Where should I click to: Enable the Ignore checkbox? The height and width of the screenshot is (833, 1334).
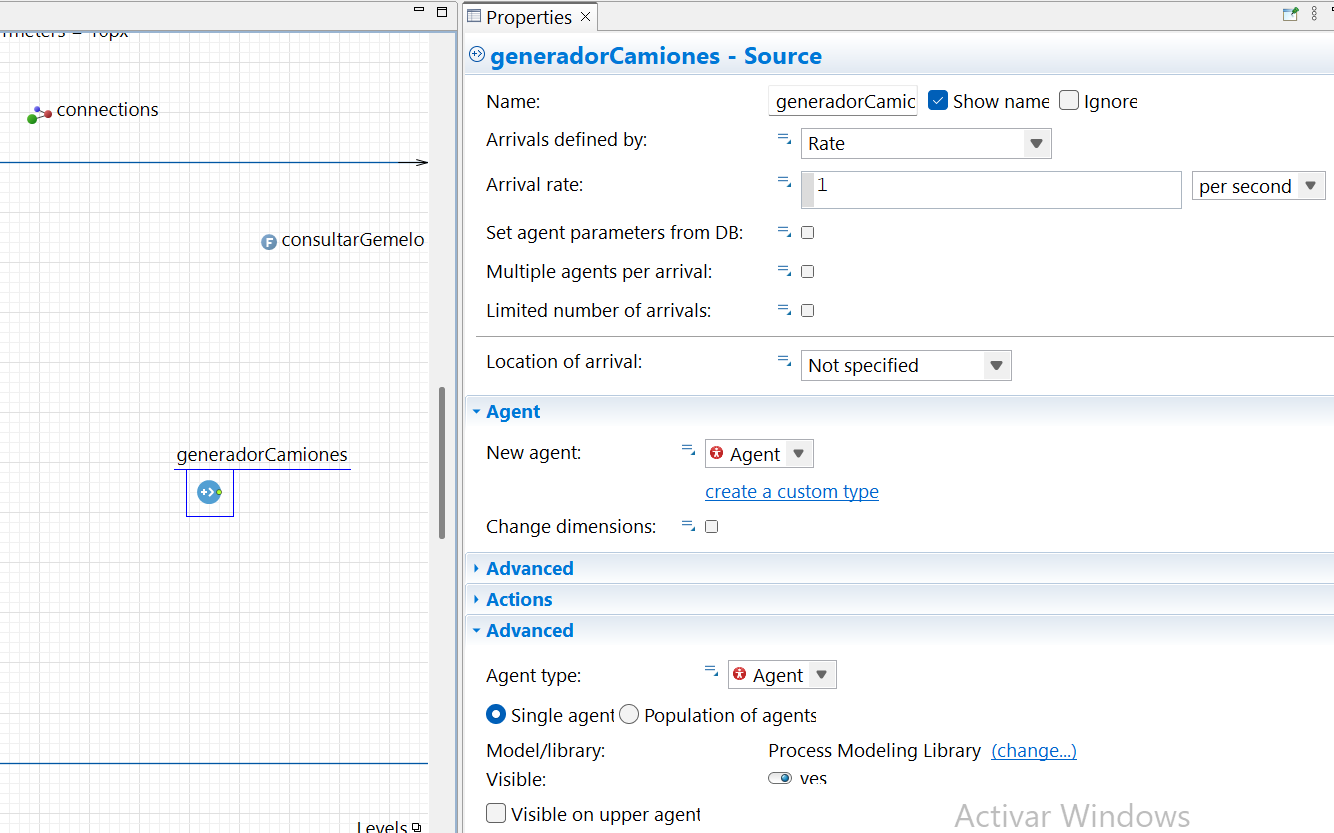1069,100
